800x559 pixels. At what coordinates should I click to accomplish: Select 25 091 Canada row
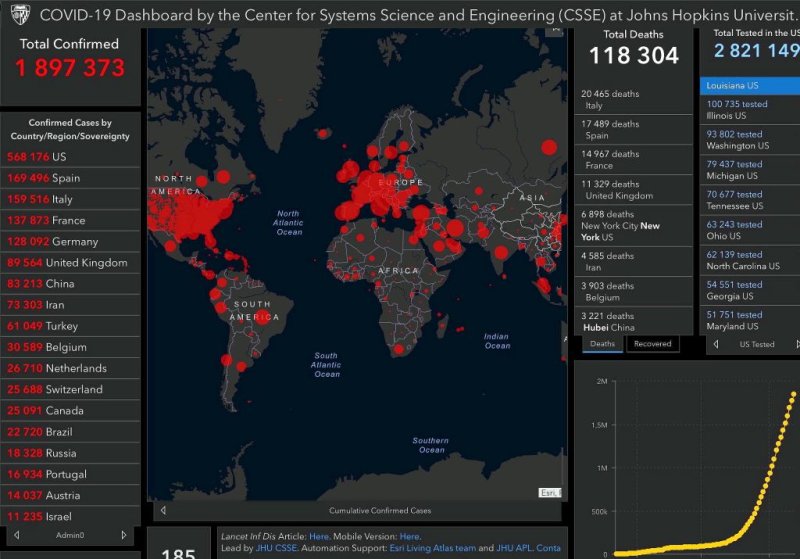[x=70, y=411]
